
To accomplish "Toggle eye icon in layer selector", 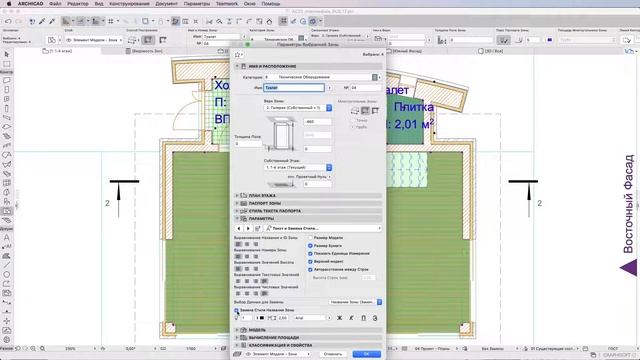I will pyautogui.click(x=69, y=40).
